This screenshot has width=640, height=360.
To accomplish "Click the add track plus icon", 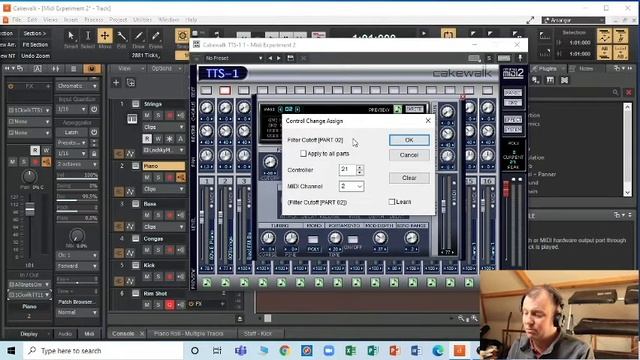I will 116,83.
